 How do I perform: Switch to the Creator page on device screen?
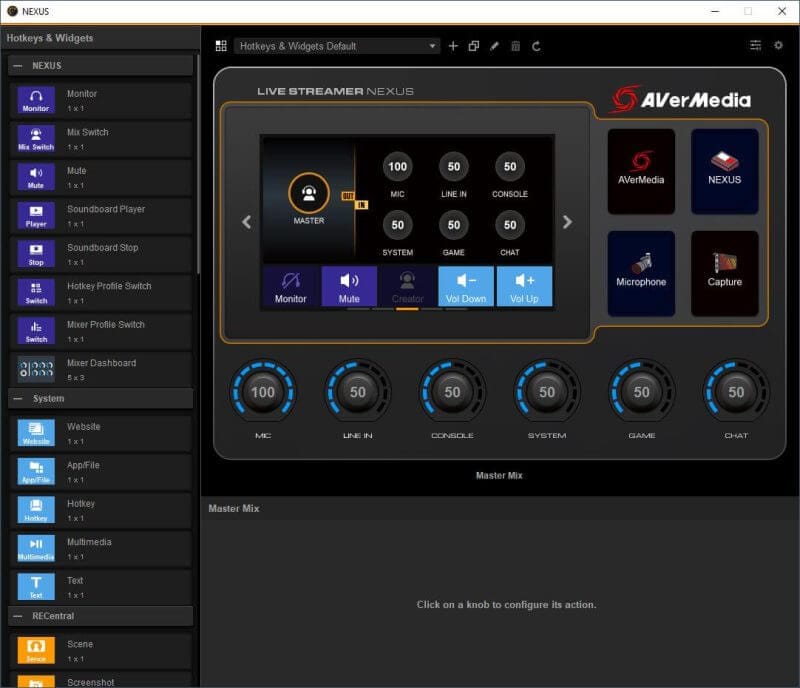407,286
